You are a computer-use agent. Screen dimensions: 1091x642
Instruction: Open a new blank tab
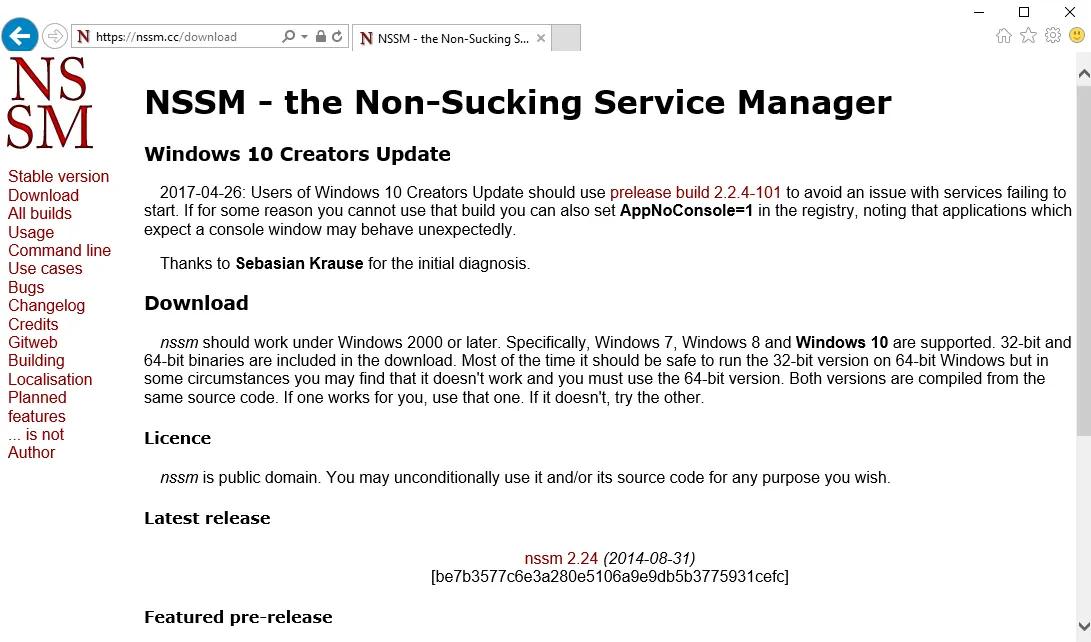point(566,38)
